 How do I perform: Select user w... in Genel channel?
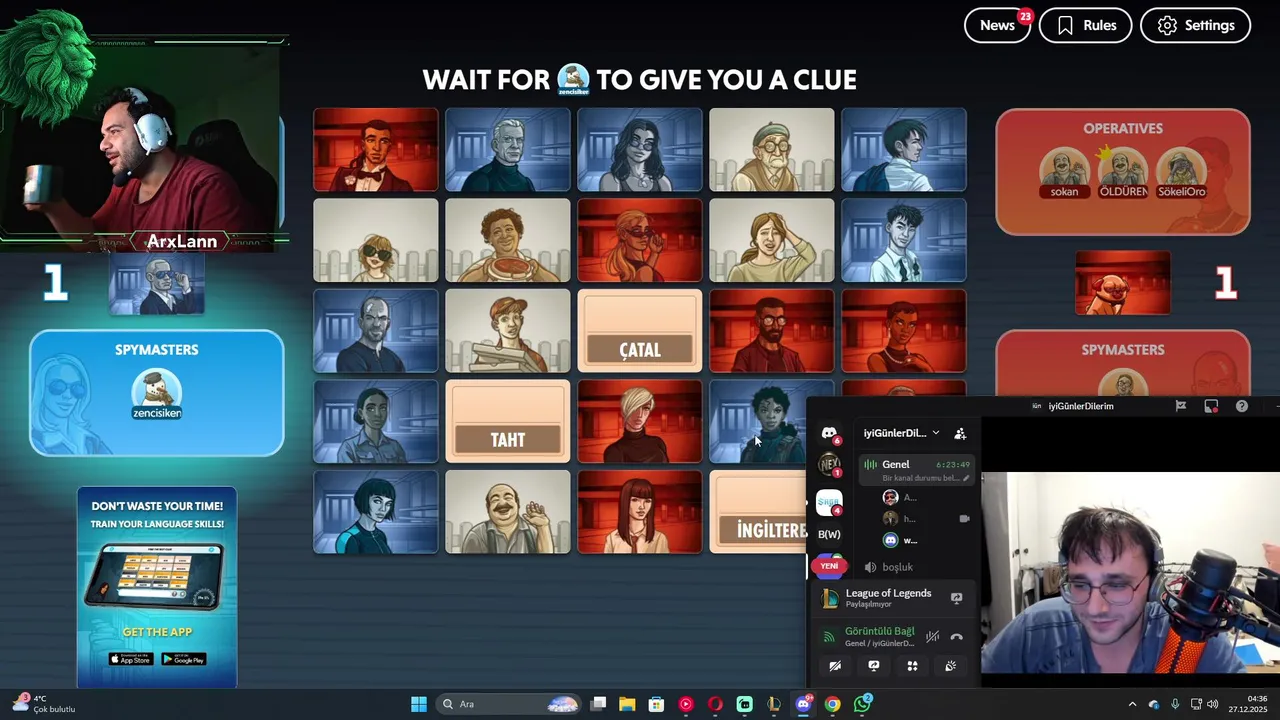900,540
